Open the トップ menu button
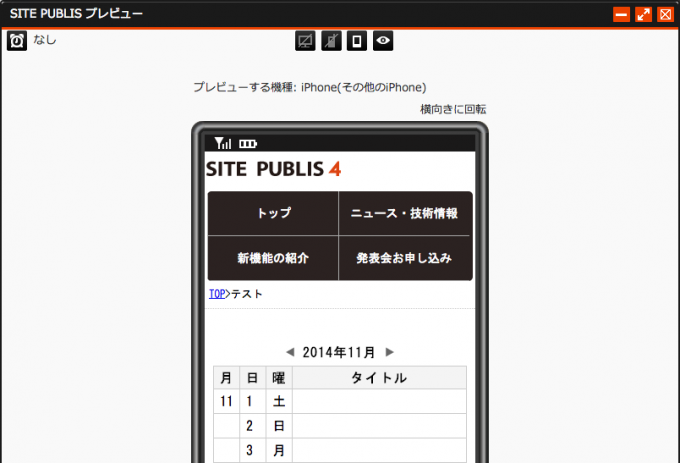 273,213
